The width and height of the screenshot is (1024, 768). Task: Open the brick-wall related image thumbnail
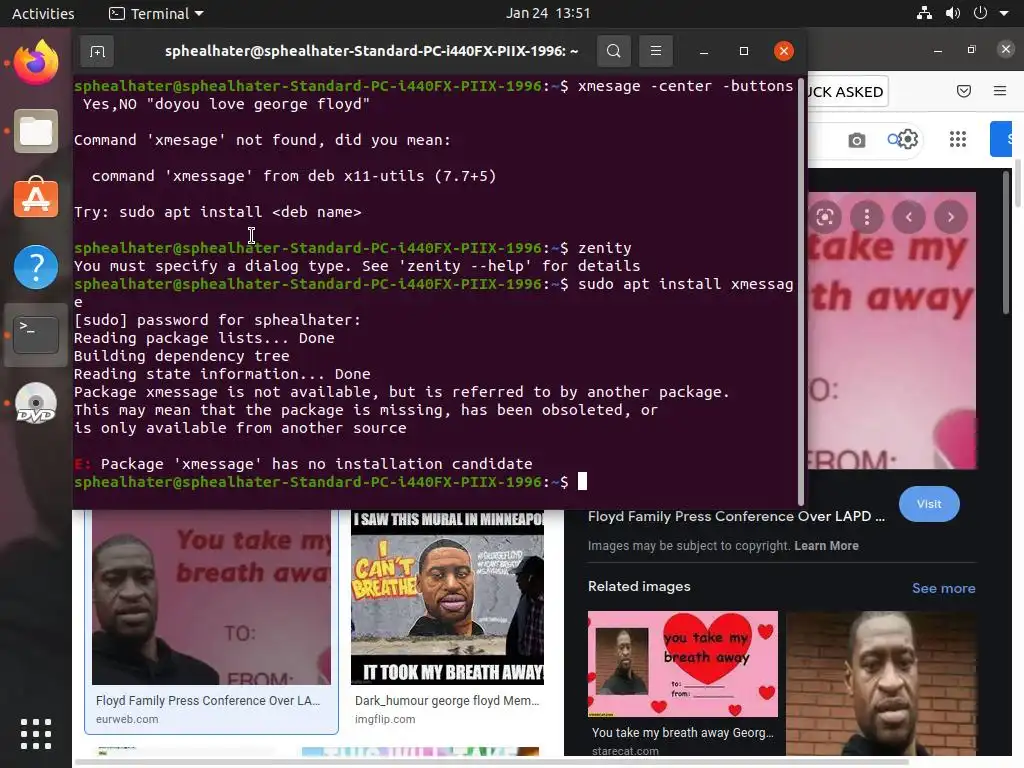(882, 683)
